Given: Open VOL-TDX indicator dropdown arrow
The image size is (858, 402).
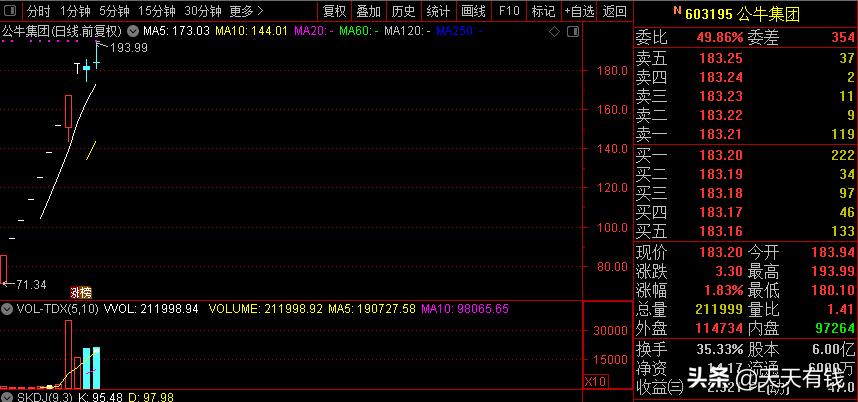Looking at the screenshot, I should (7, 309).
